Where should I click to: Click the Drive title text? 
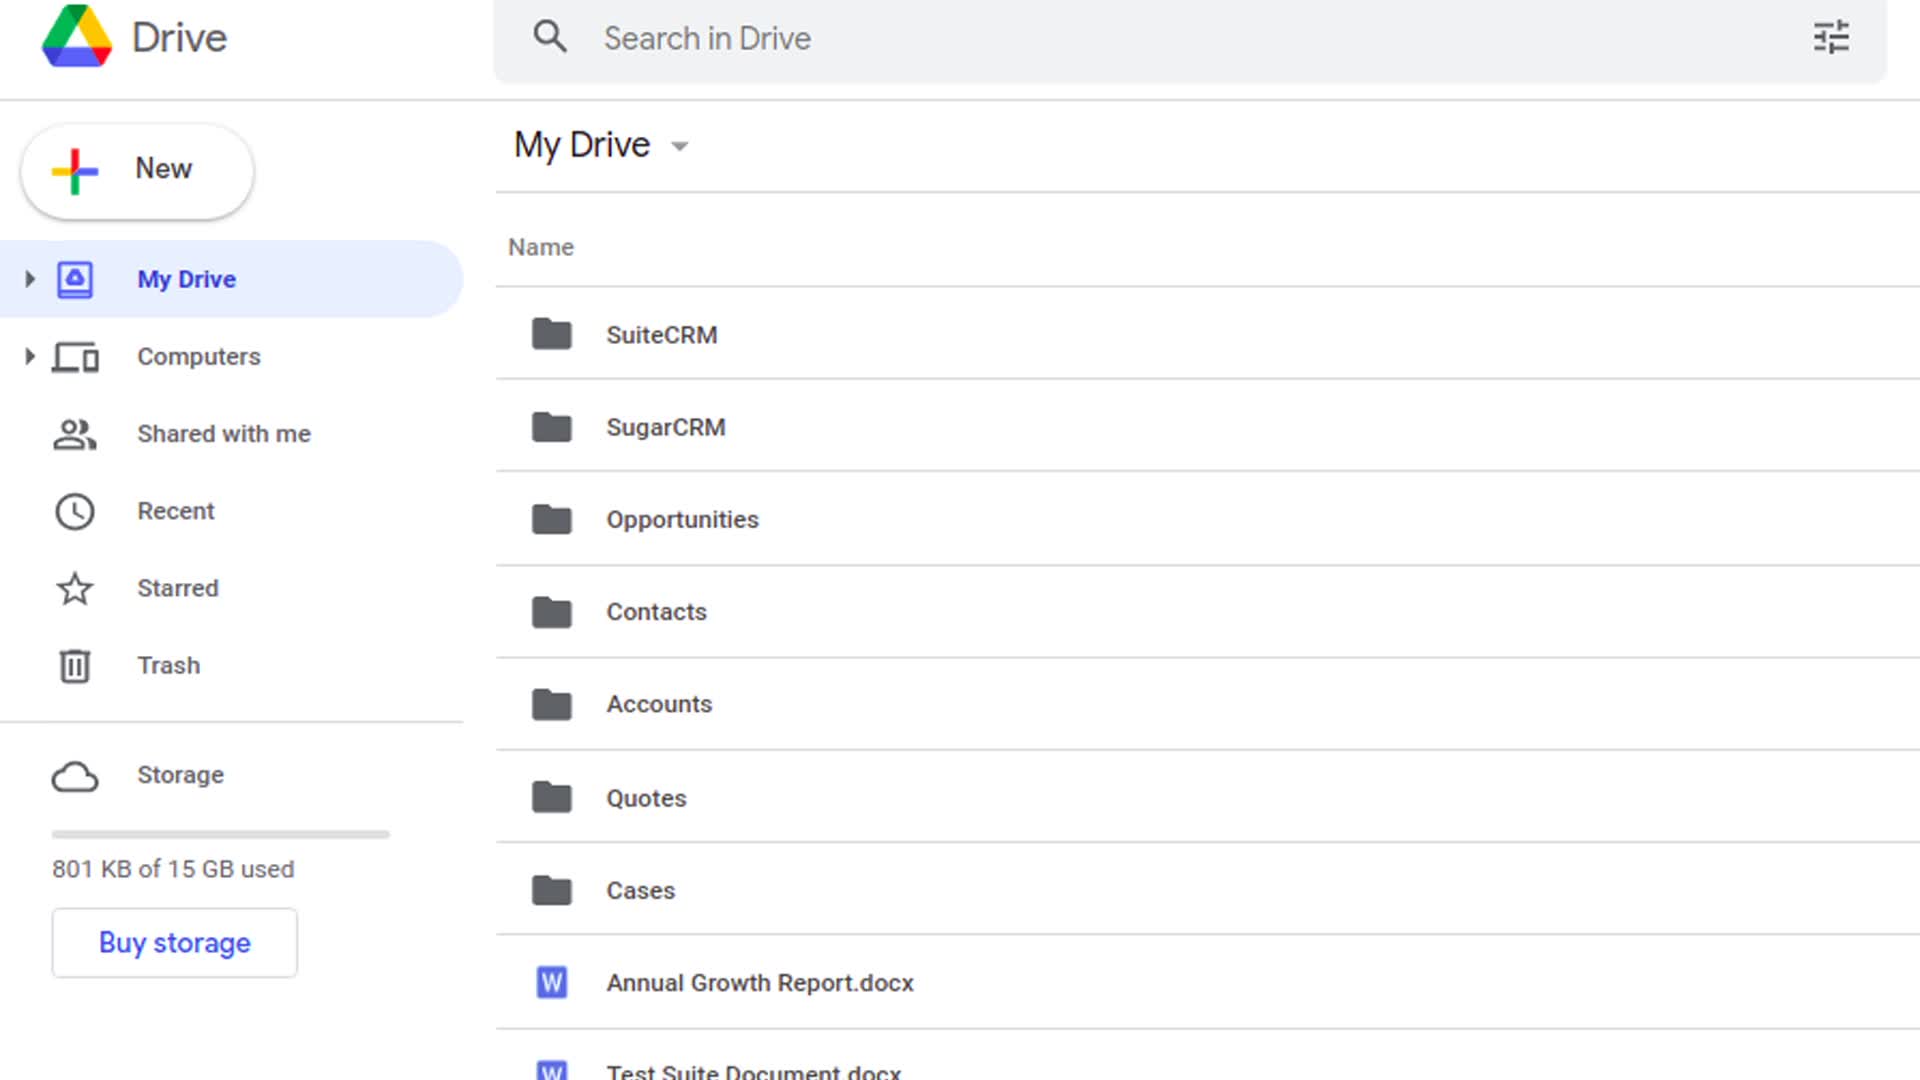click(180, 38)
